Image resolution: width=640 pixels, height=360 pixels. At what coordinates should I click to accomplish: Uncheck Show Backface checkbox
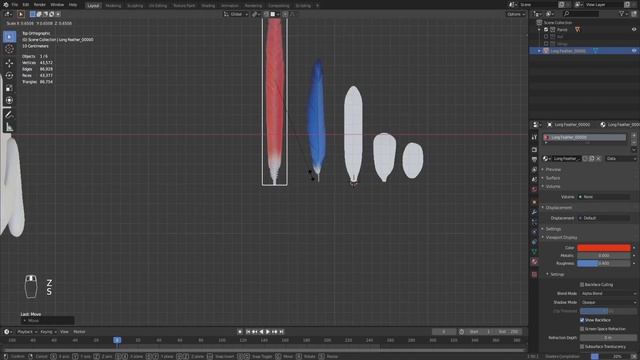(x=582, y=320)
